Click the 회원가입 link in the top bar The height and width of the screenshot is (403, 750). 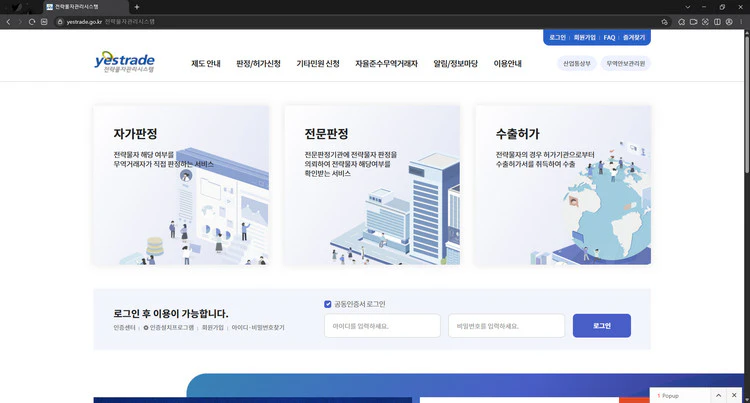point(585,37)
